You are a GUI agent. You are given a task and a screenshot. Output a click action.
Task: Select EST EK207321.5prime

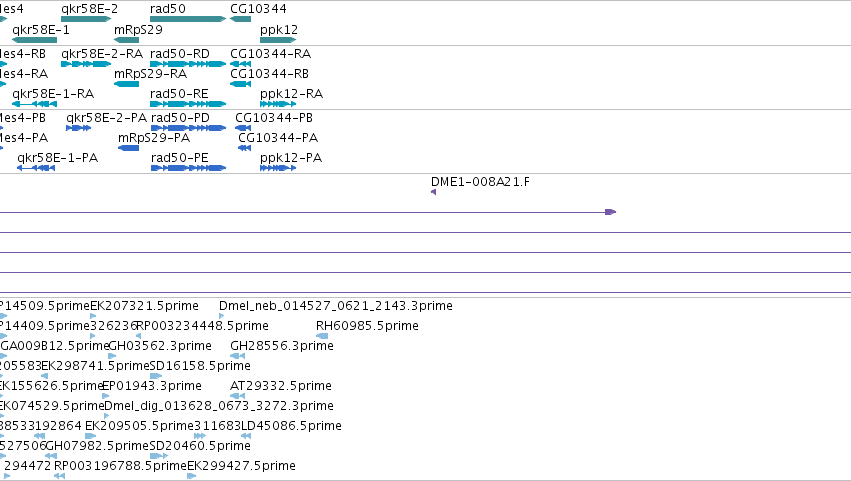[93, 316]
